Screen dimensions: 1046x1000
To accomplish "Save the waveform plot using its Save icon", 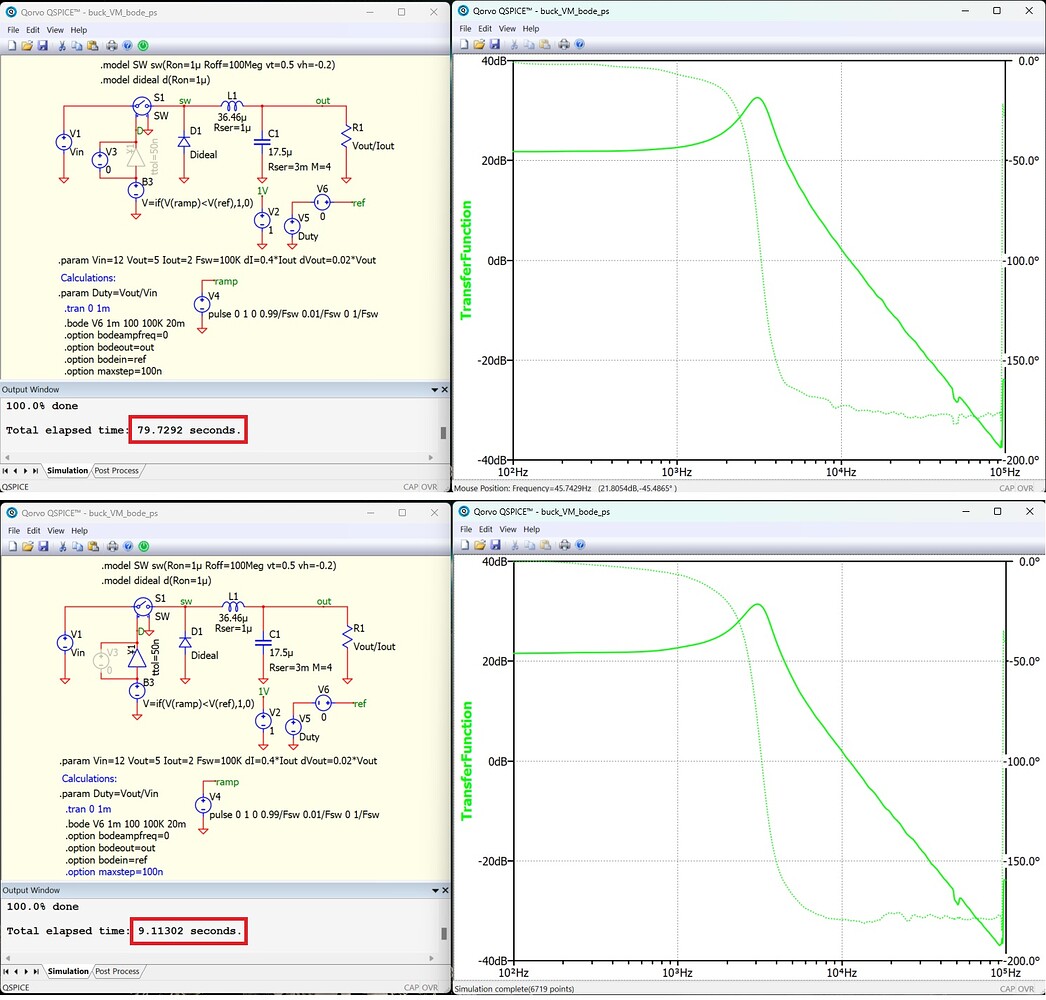I will coord(495,44).
